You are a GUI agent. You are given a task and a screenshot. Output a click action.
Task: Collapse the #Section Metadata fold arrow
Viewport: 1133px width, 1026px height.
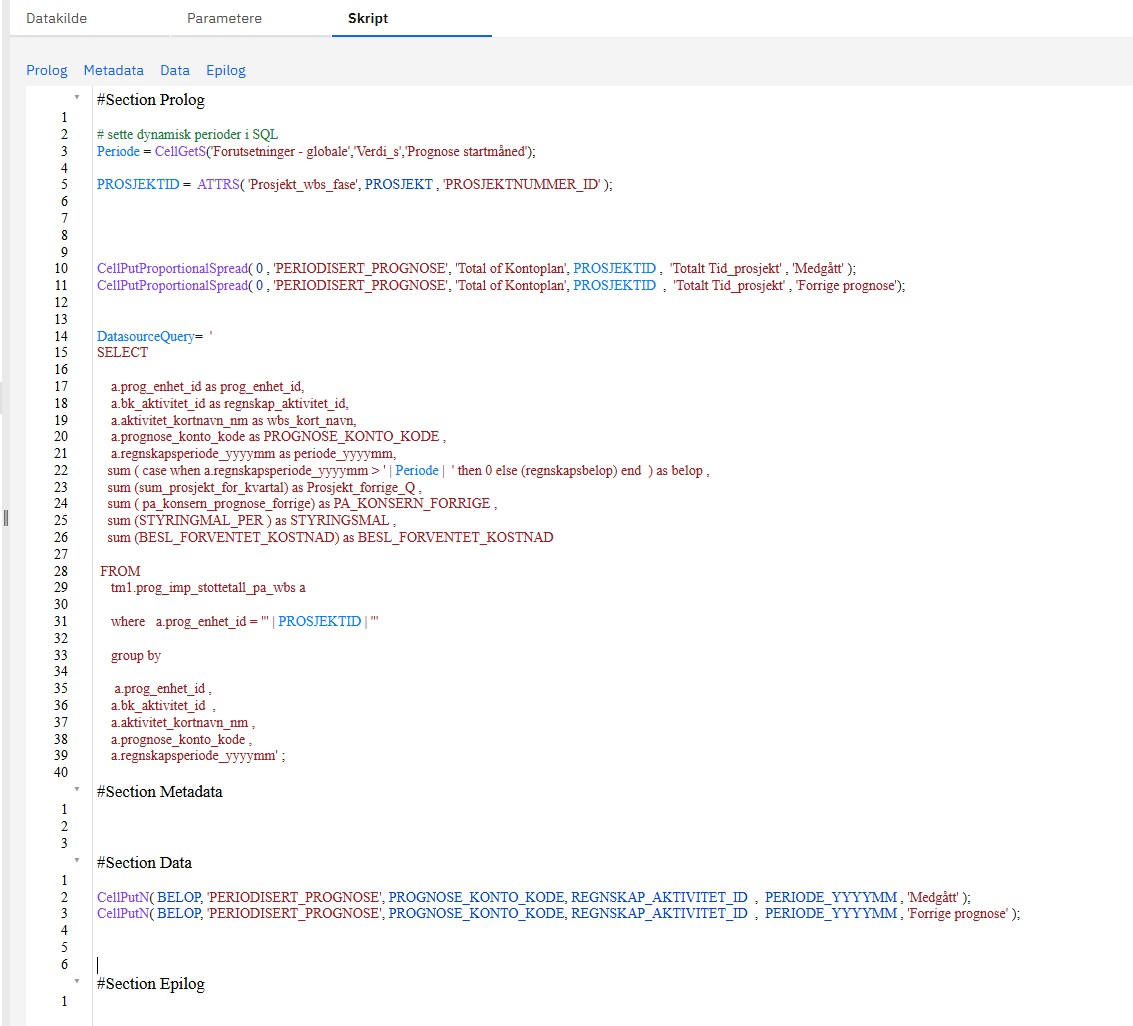77,789
